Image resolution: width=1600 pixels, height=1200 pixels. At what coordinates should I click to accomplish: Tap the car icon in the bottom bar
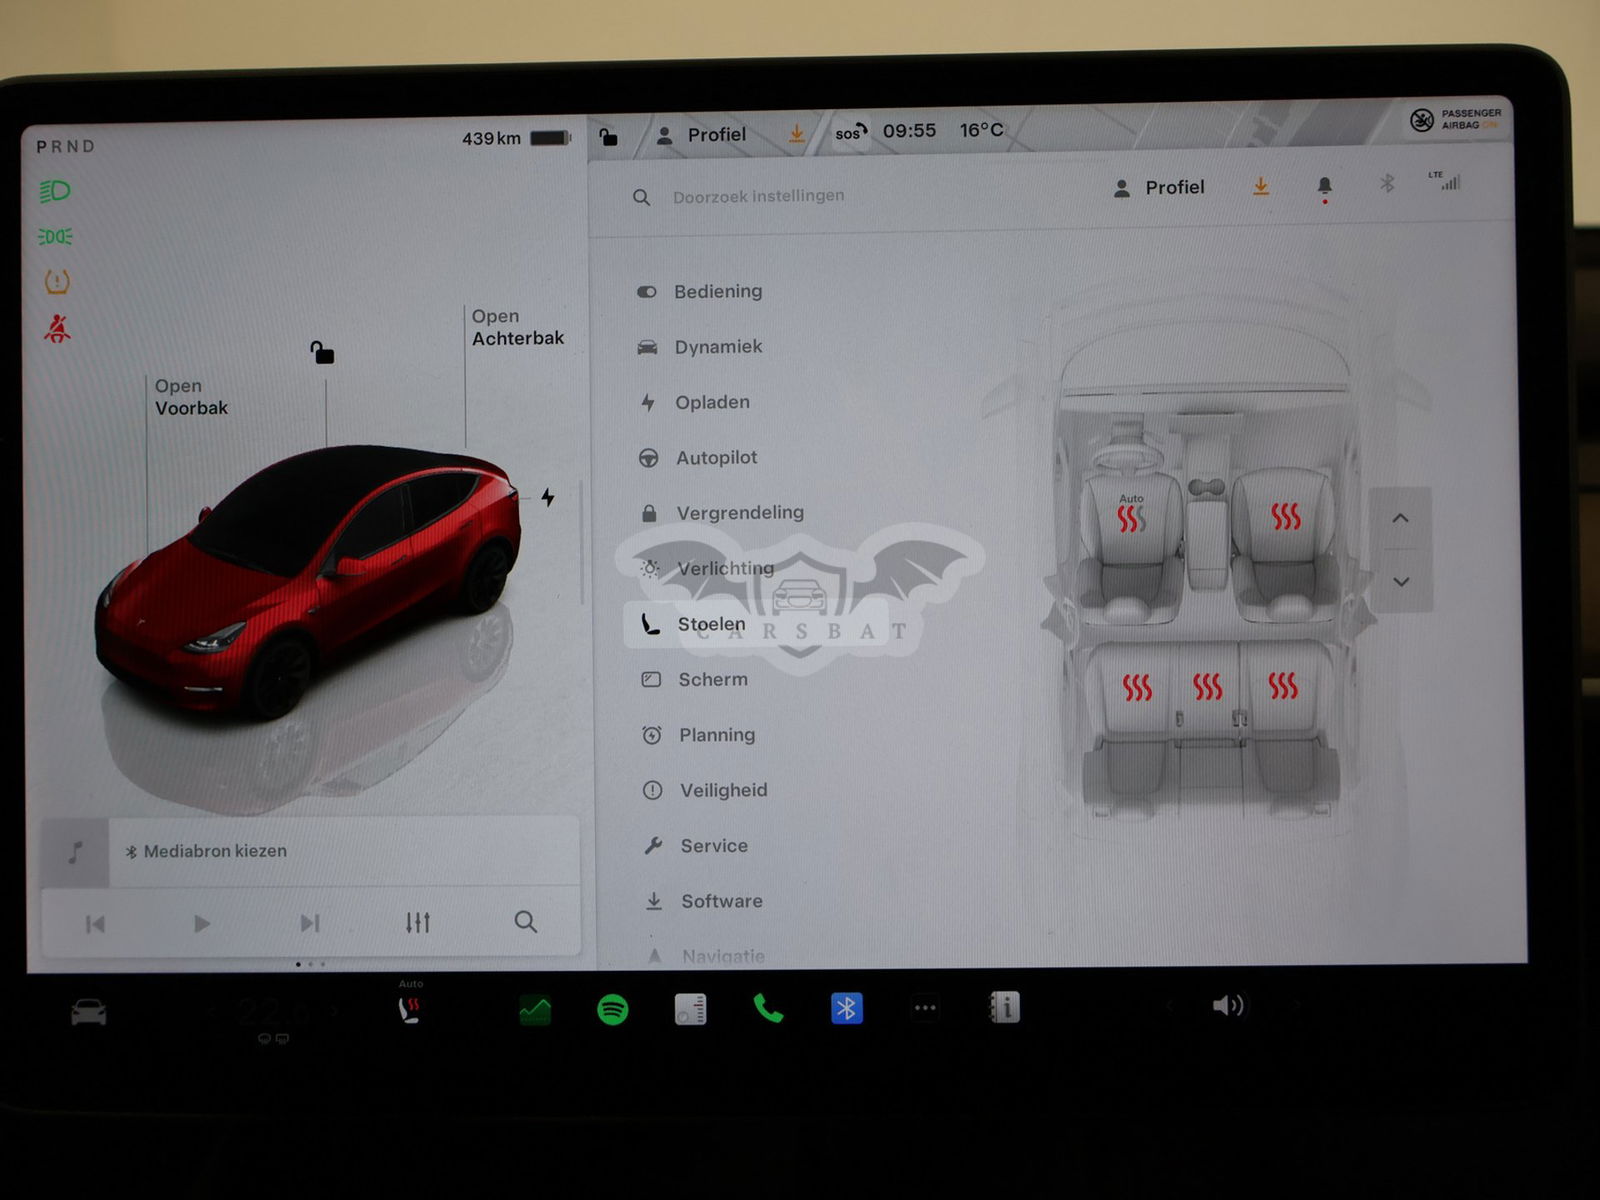(x=89, y=1013)
